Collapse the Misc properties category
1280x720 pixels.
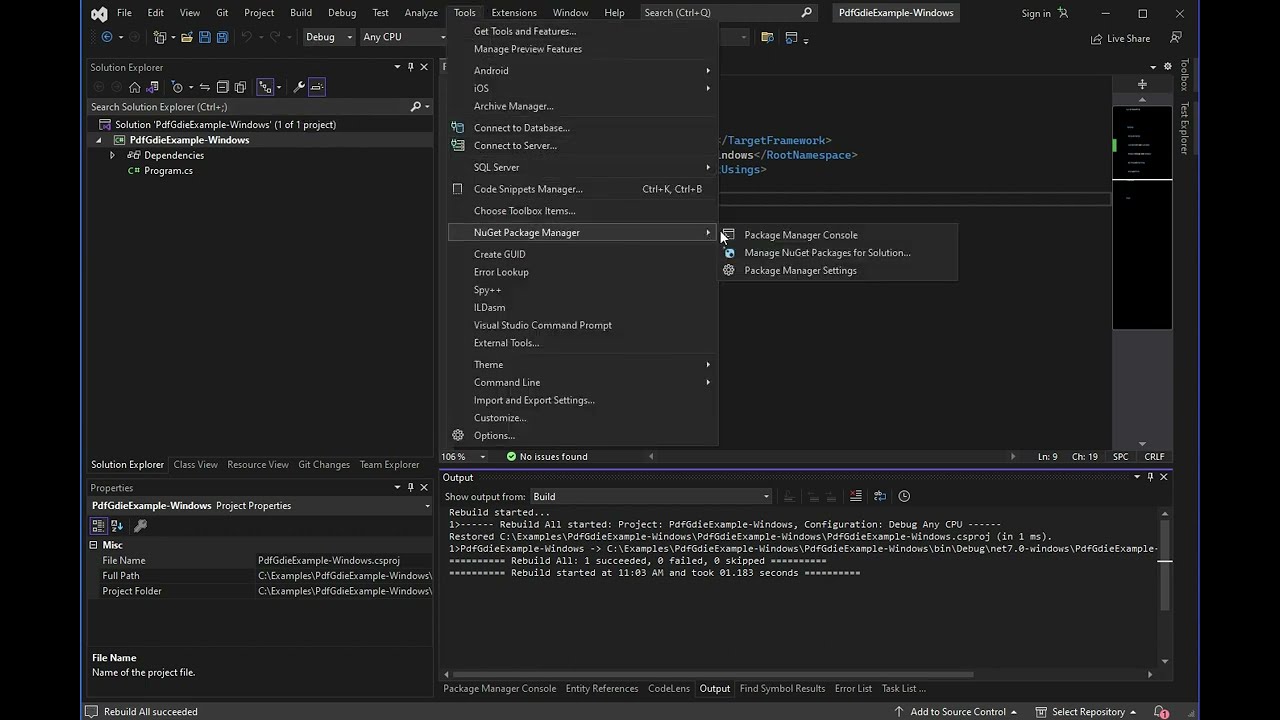[x=94, y=545]
